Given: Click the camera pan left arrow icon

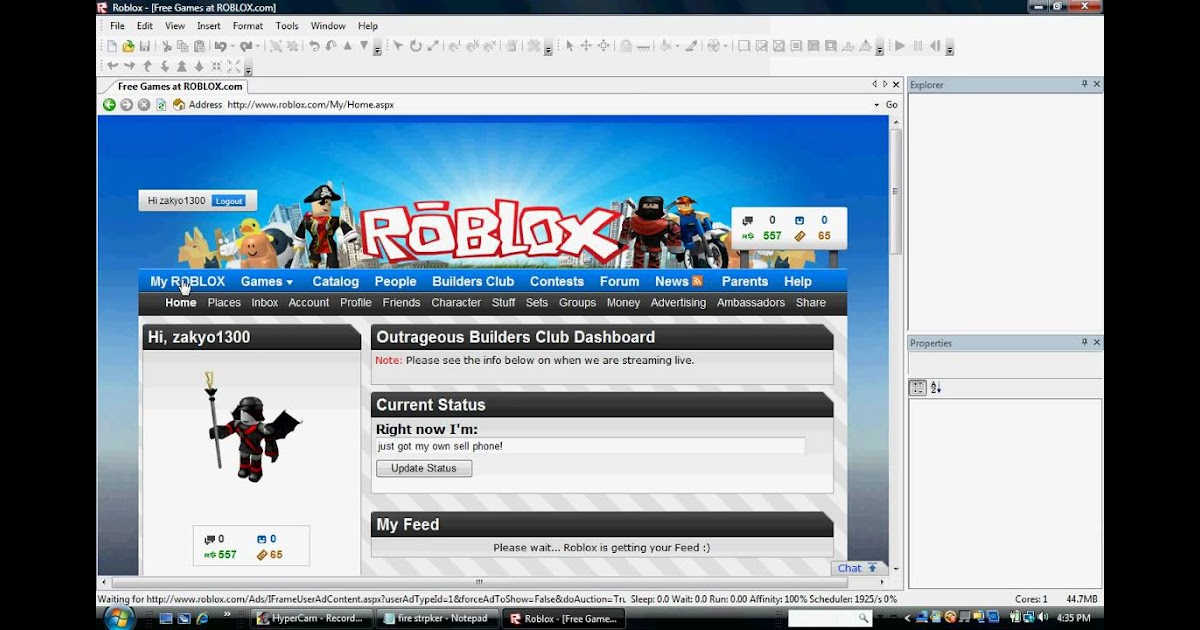Looking at the screenshot, I should pyautogui.click(x=112, y=66).
